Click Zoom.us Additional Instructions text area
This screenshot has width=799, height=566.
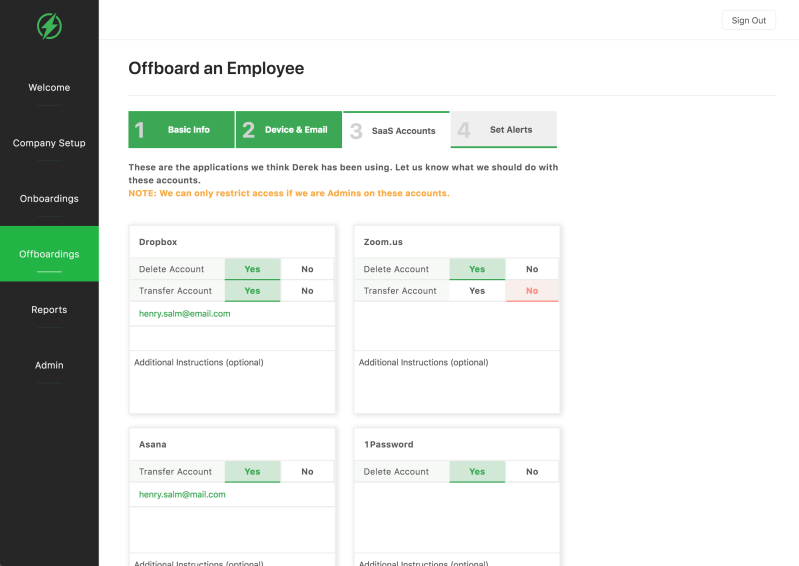coord(457,382)
